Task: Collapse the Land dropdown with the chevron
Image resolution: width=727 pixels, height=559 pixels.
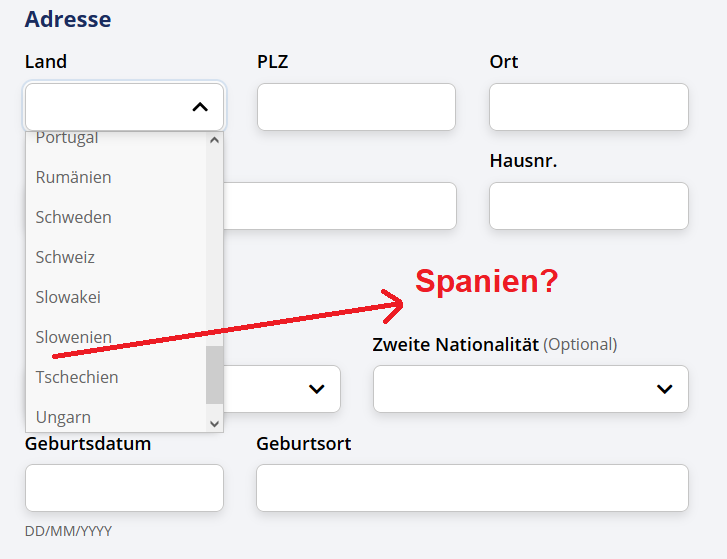Action: (200, 107)
